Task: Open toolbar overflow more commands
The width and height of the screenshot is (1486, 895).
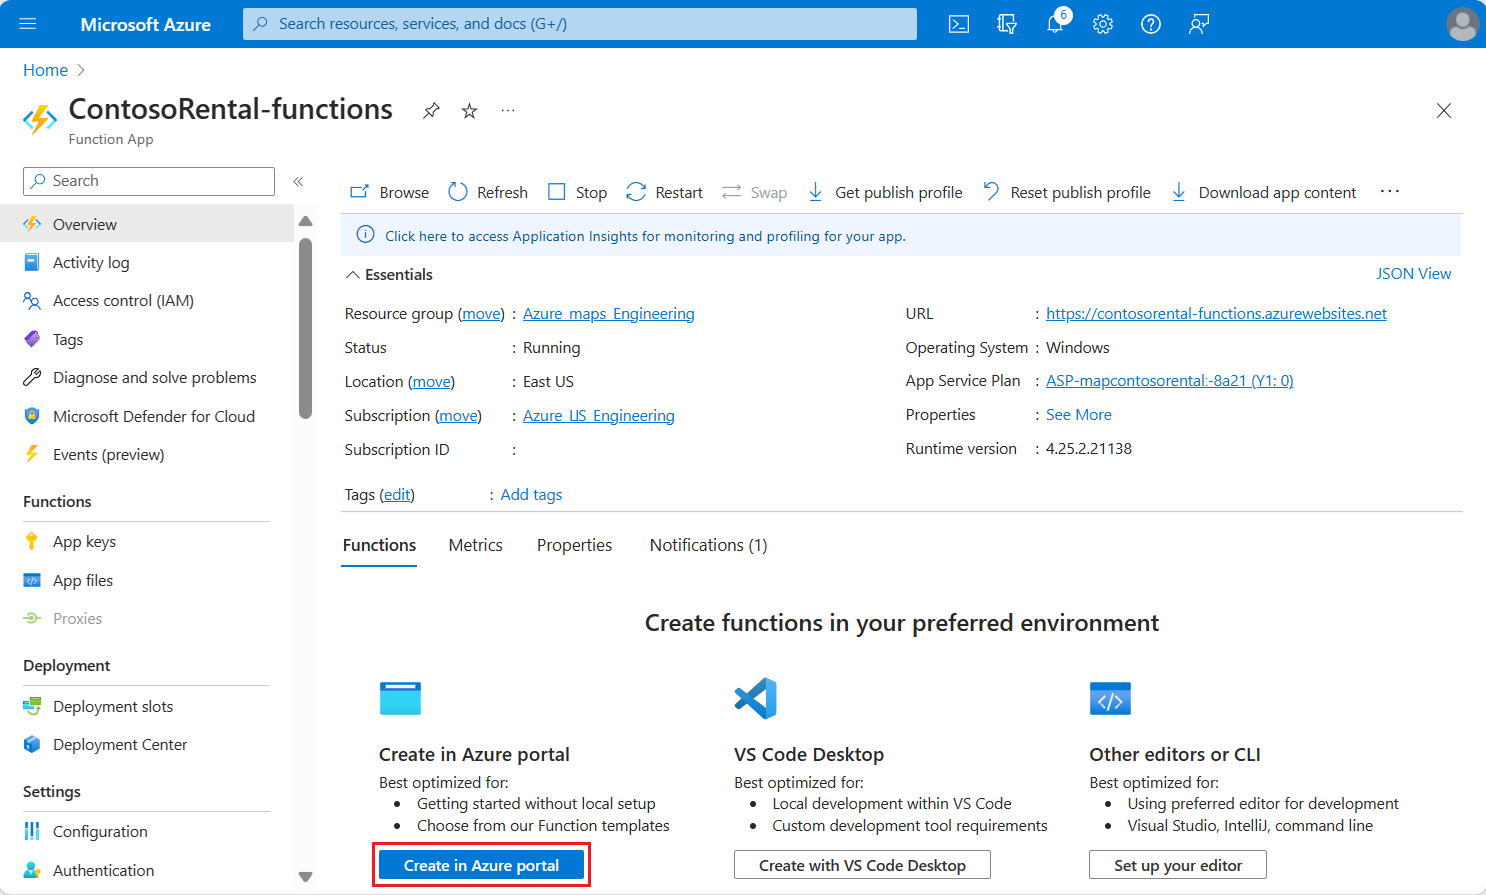Action: (1390, 191)
